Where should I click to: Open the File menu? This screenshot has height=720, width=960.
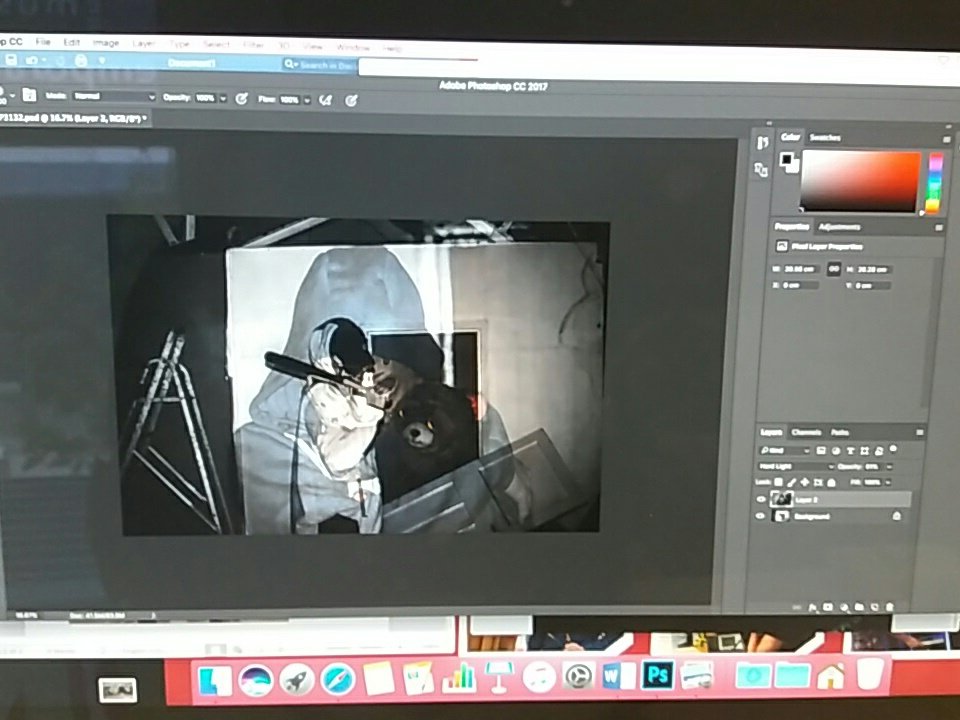[x=43, y=42]
